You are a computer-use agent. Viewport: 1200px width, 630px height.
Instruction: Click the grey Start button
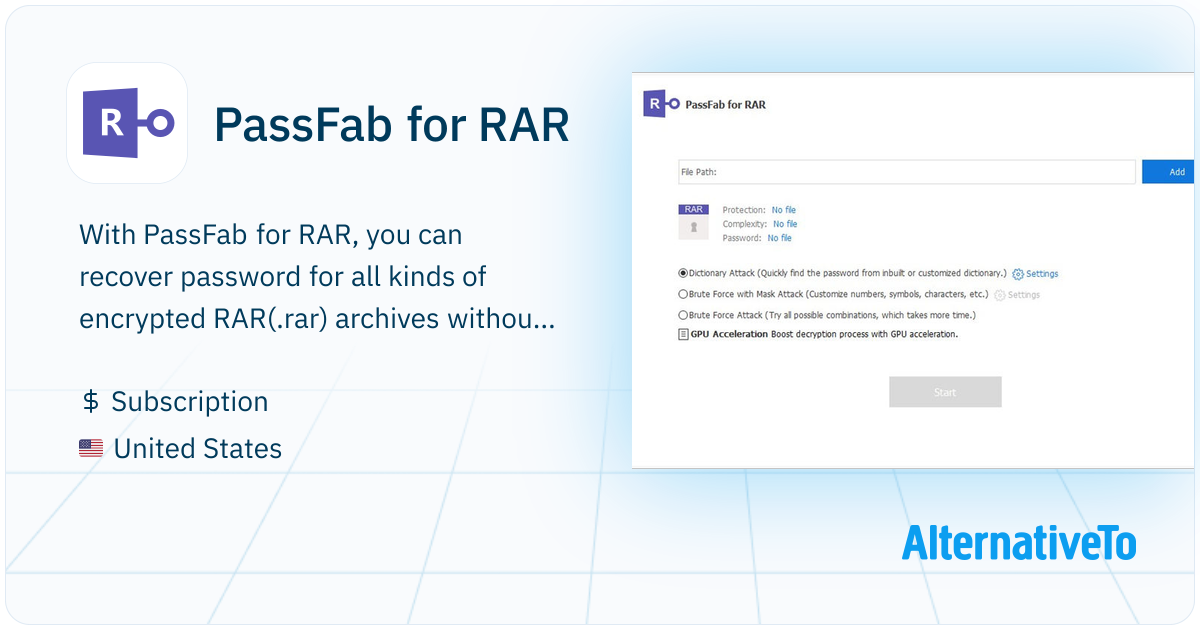click(945, 392)
